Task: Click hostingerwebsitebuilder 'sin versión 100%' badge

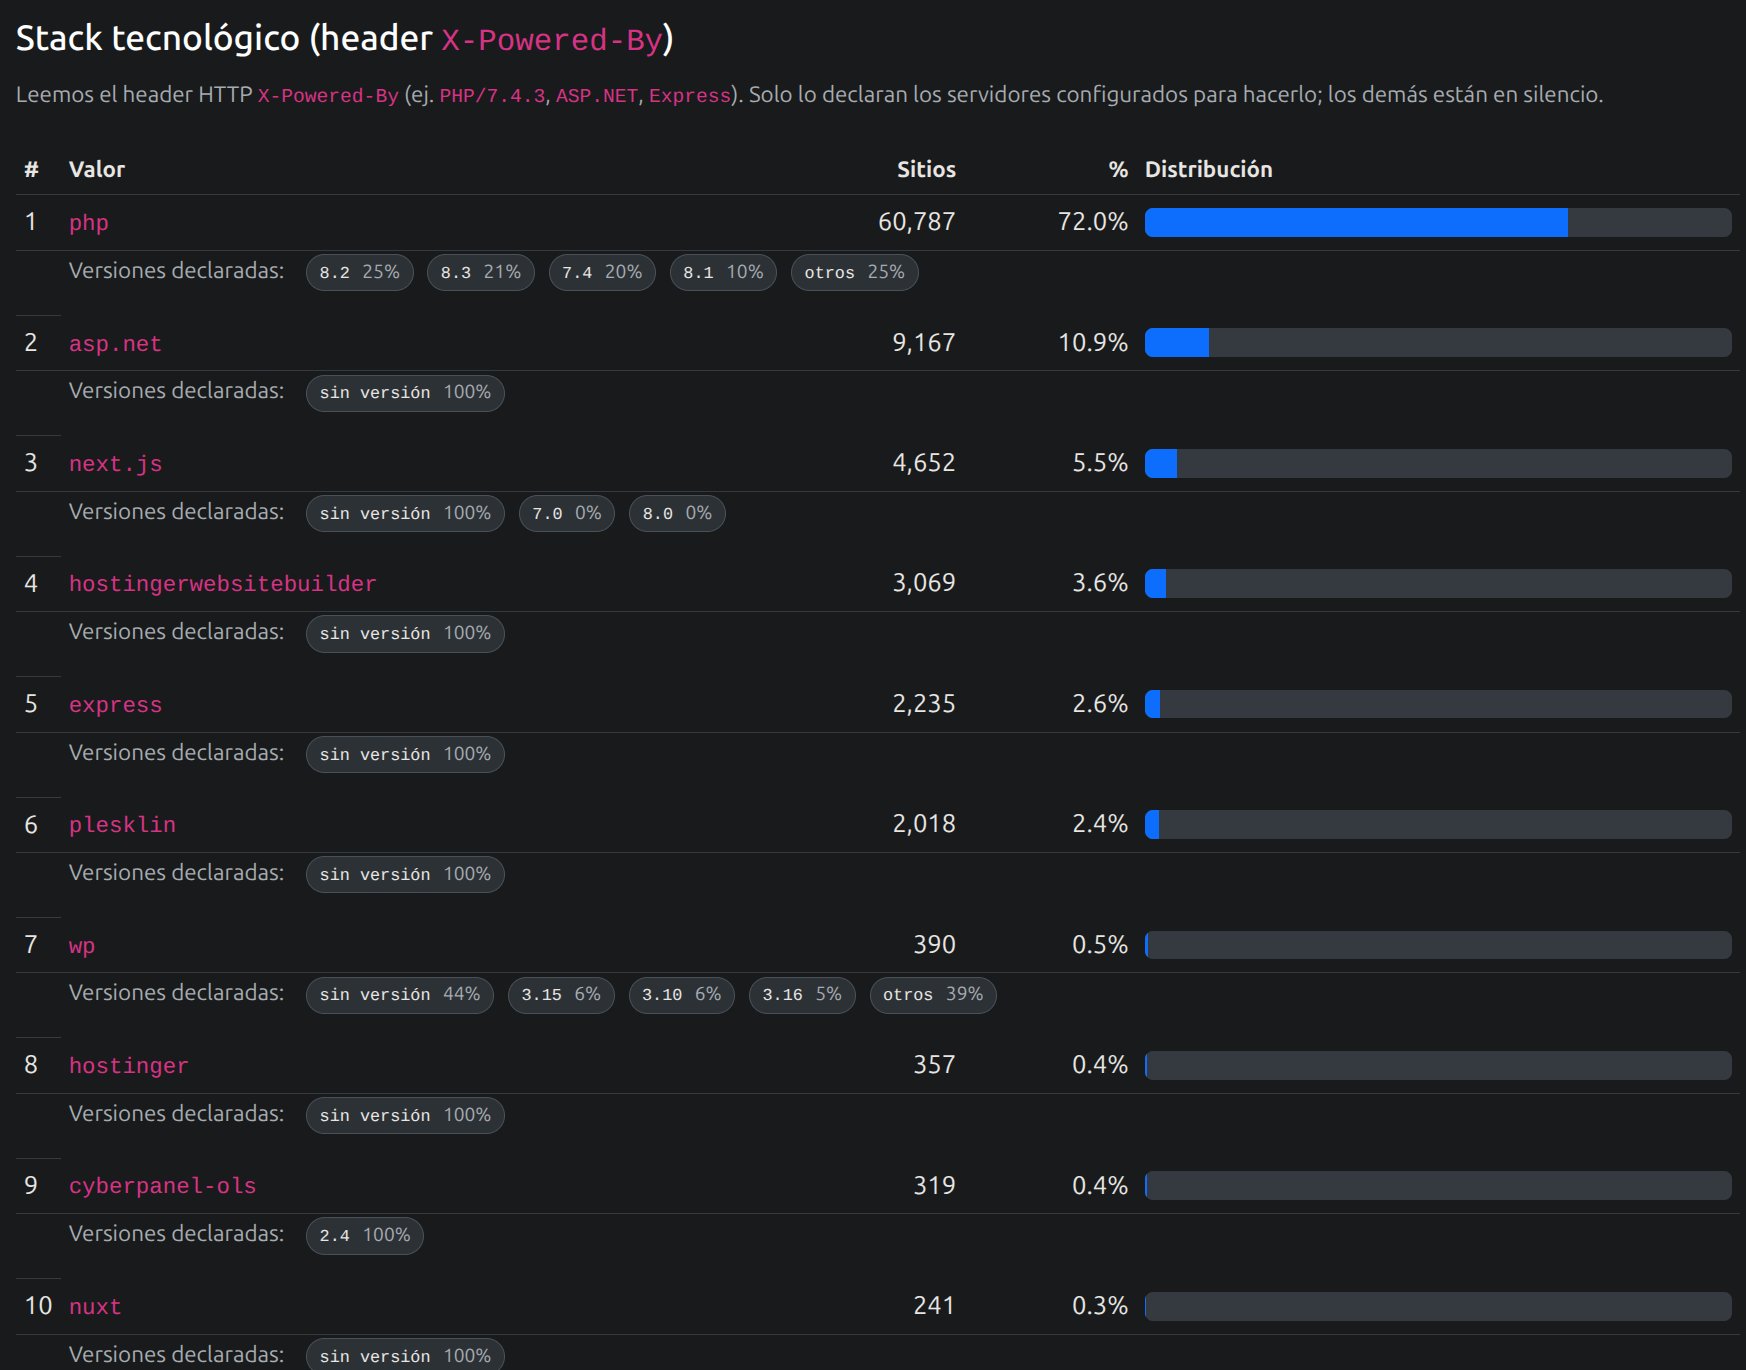Action: 405,634
